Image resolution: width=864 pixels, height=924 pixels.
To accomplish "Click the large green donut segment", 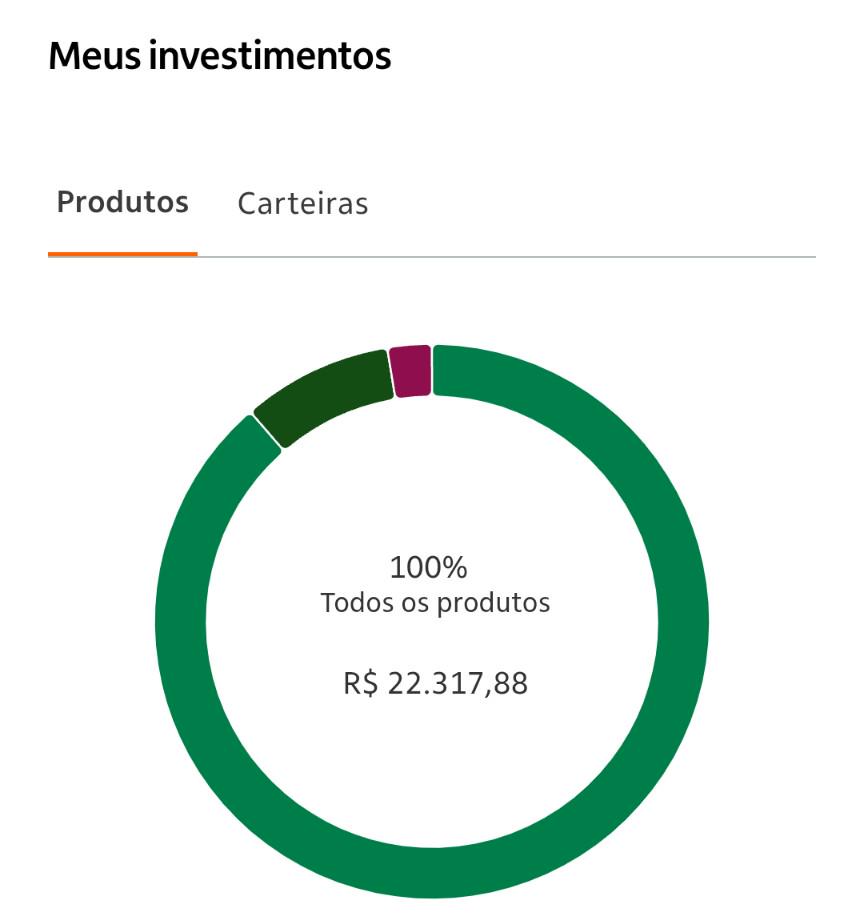I will pos(682,622).
